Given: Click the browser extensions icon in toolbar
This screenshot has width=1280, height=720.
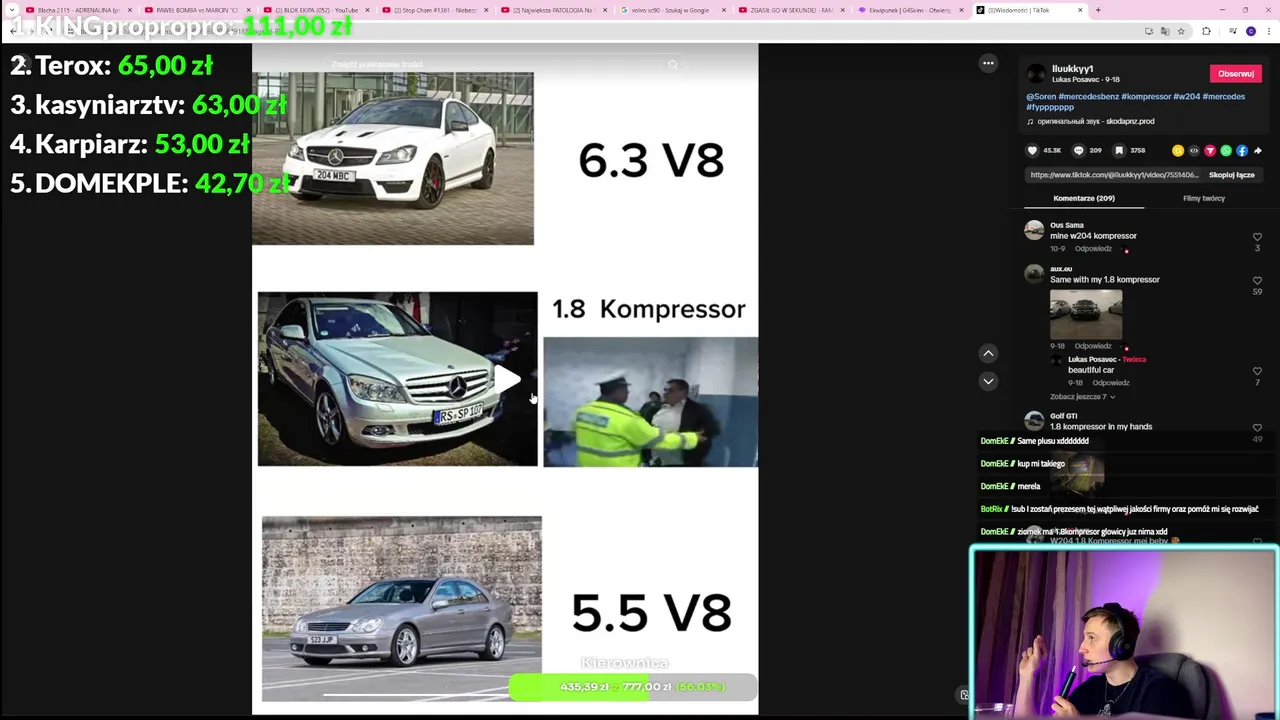Looking at the screenshot, I should tap(1206, 31).
